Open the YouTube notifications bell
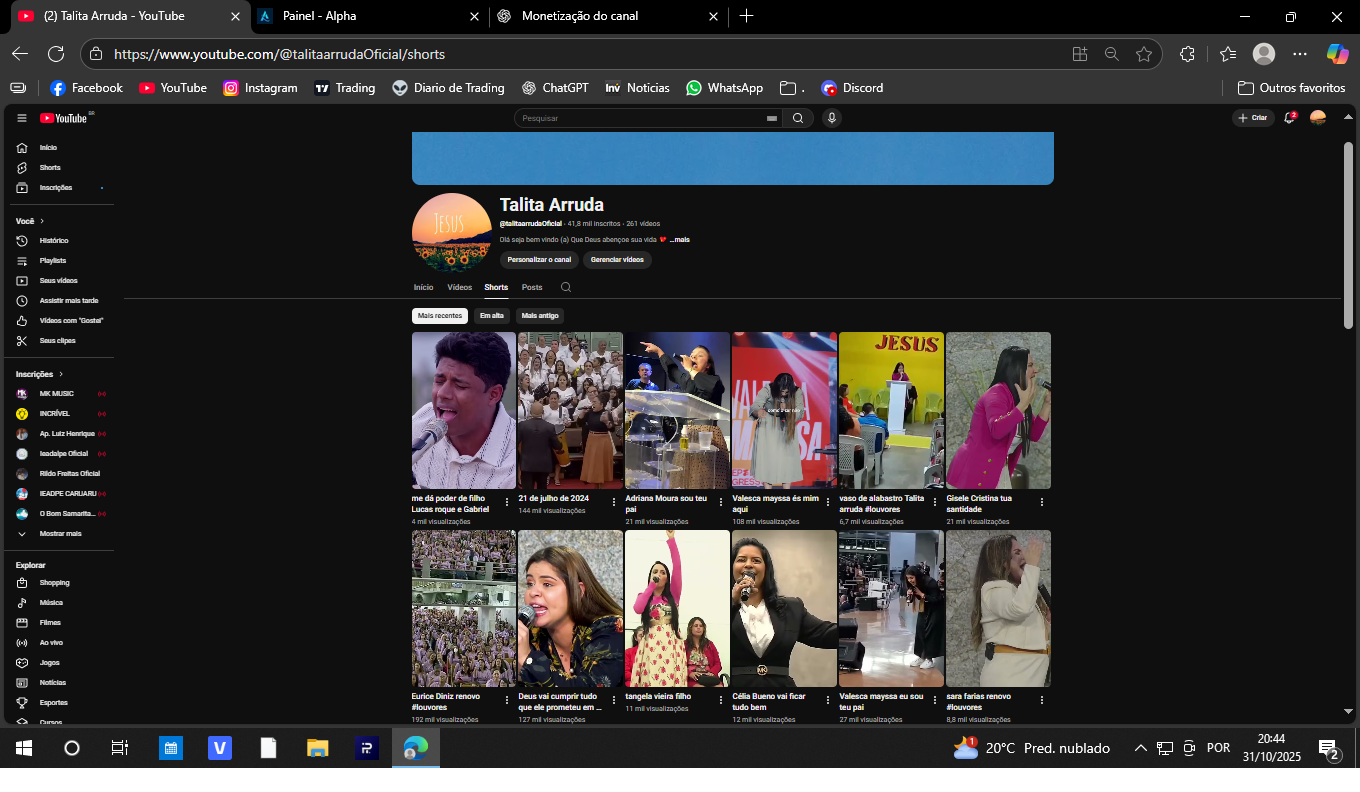The image size is (1360, 792). [x=1290, y=118]
